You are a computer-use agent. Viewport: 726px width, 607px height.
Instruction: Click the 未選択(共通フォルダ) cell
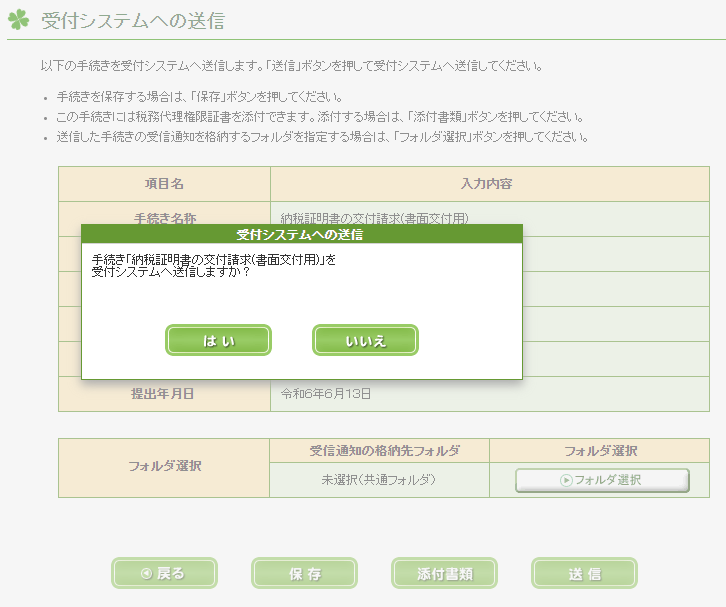point(378,480)
